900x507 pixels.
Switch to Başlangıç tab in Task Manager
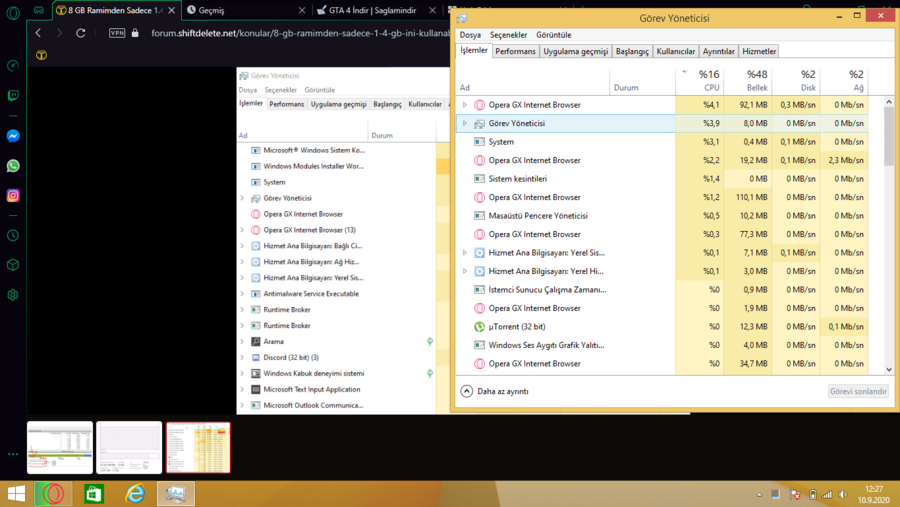(x=633, y=51)
